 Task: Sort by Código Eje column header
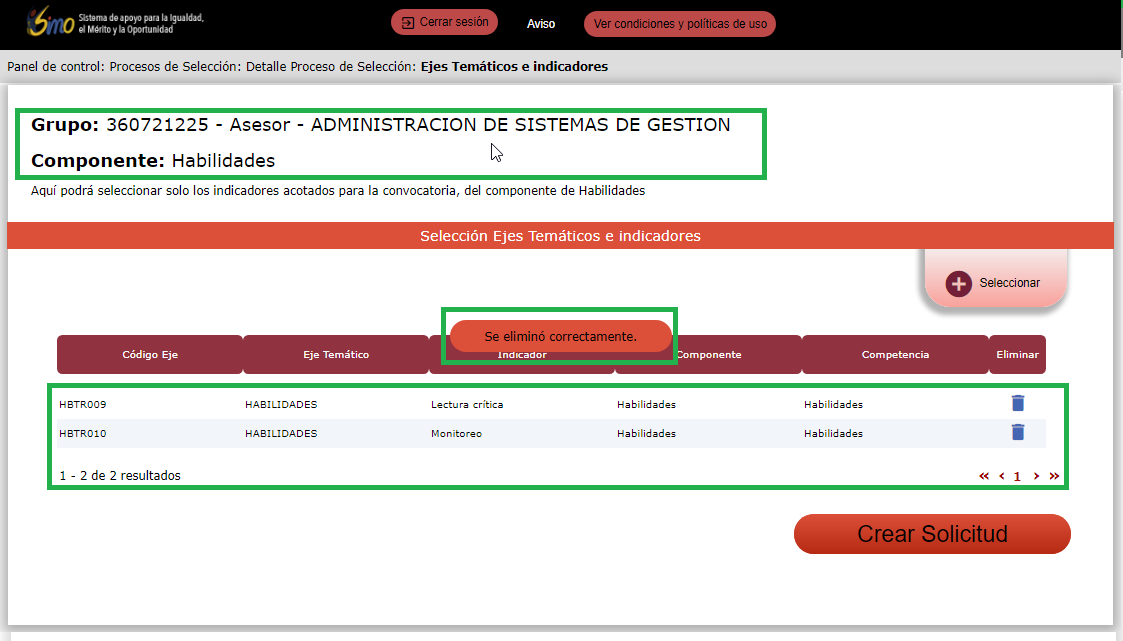click(150, 355)
